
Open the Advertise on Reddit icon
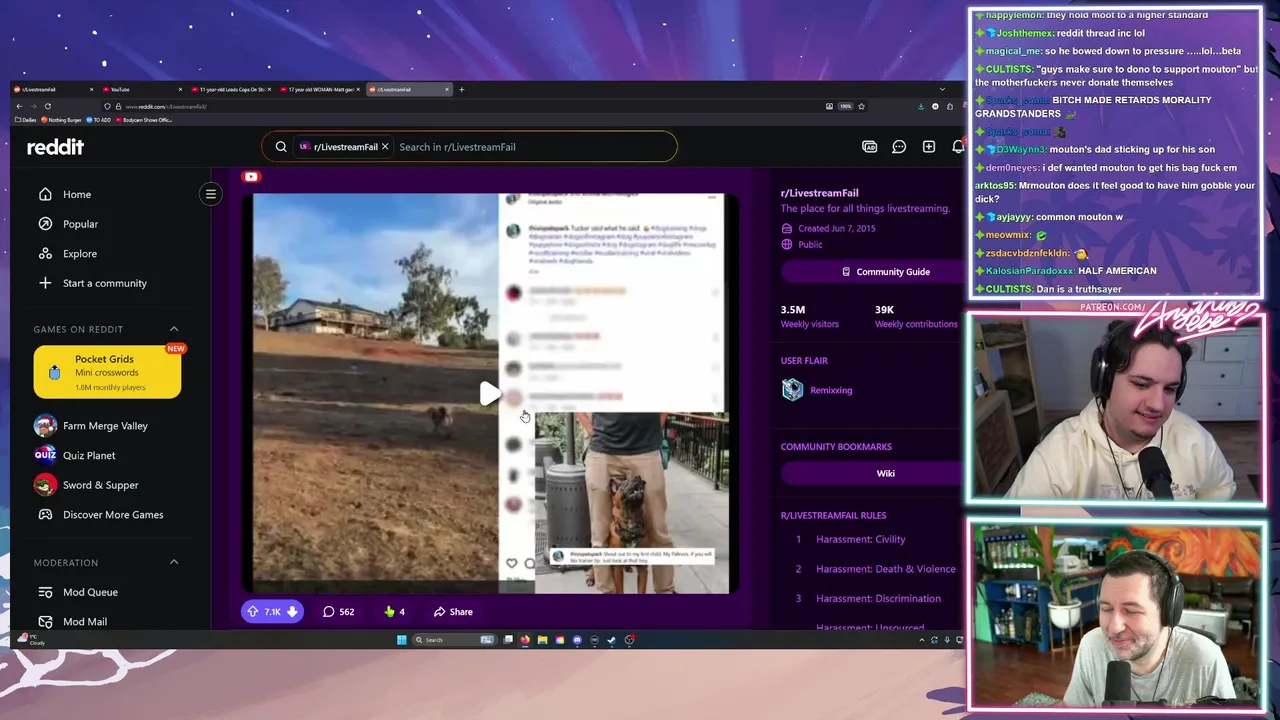870,147
